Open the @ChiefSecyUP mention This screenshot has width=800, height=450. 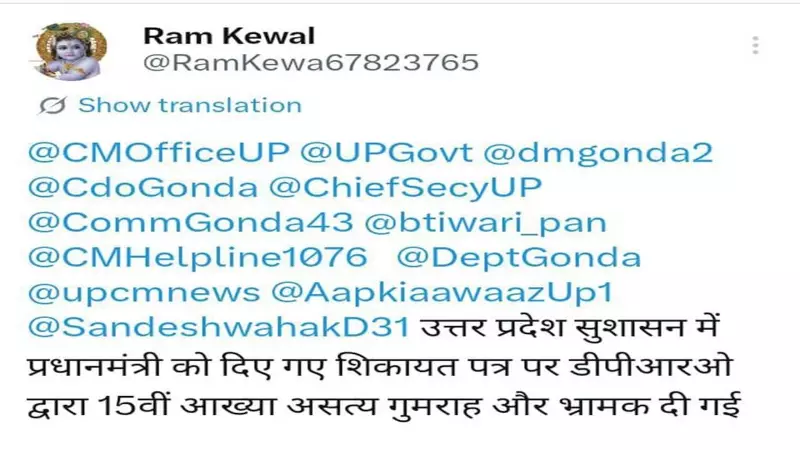405,188
